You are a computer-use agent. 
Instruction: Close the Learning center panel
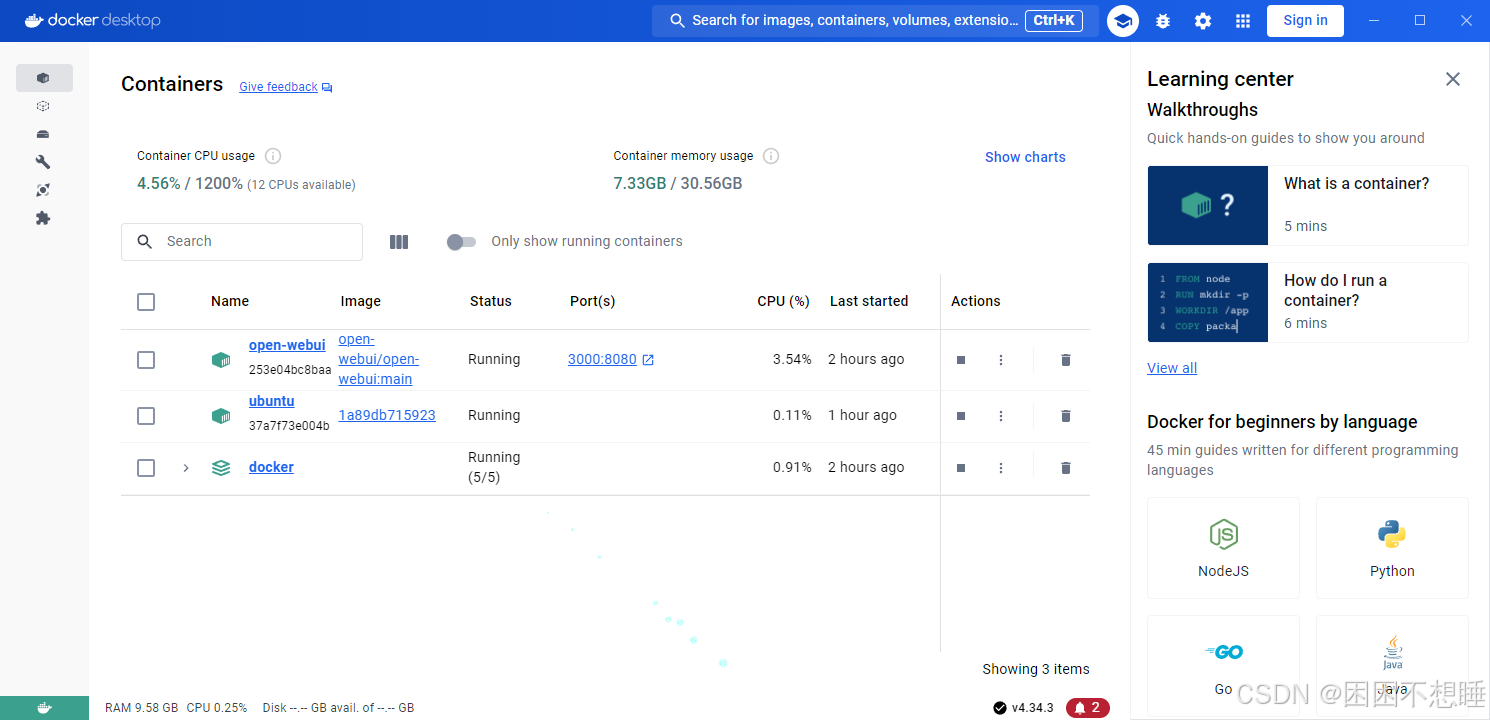(x=1453, y=79)
